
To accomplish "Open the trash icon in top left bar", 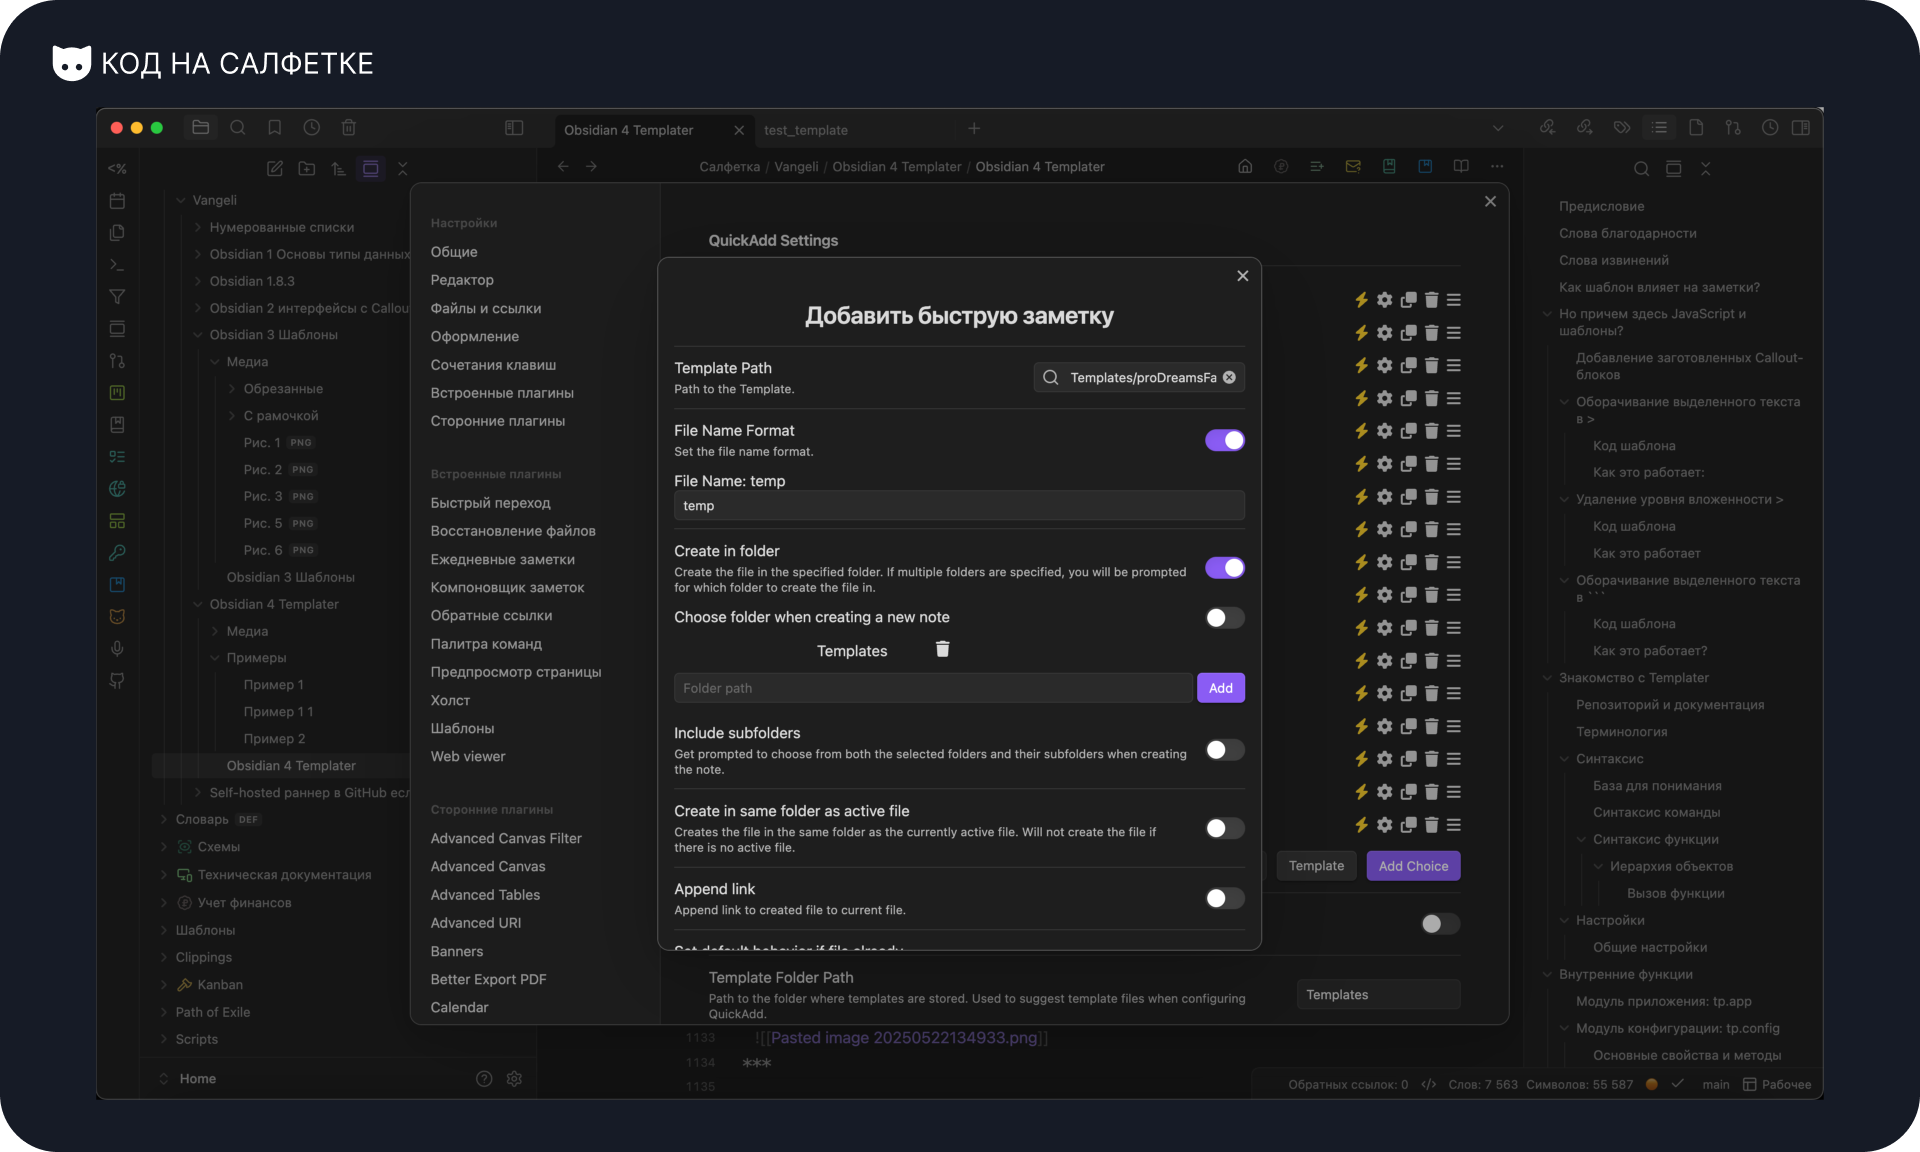I will click(349, 128).
